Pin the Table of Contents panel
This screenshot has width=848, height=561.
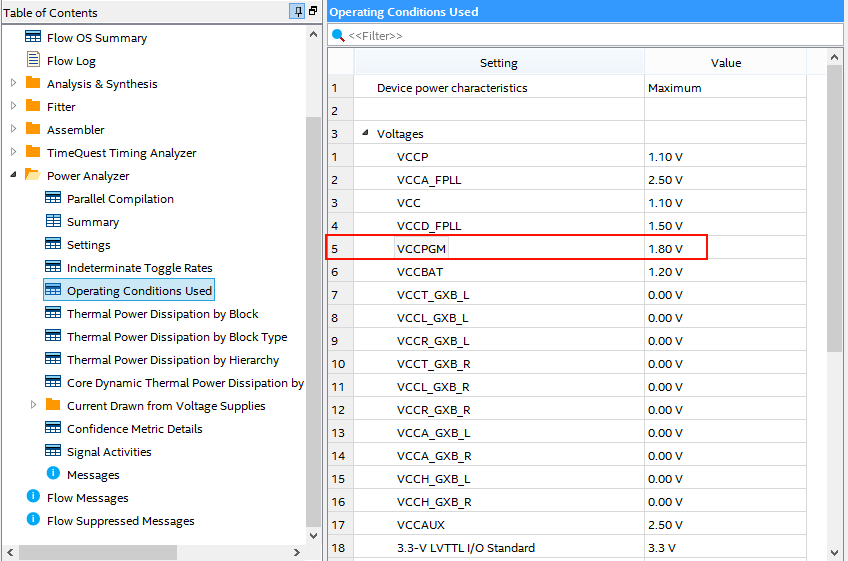point(297,12)
